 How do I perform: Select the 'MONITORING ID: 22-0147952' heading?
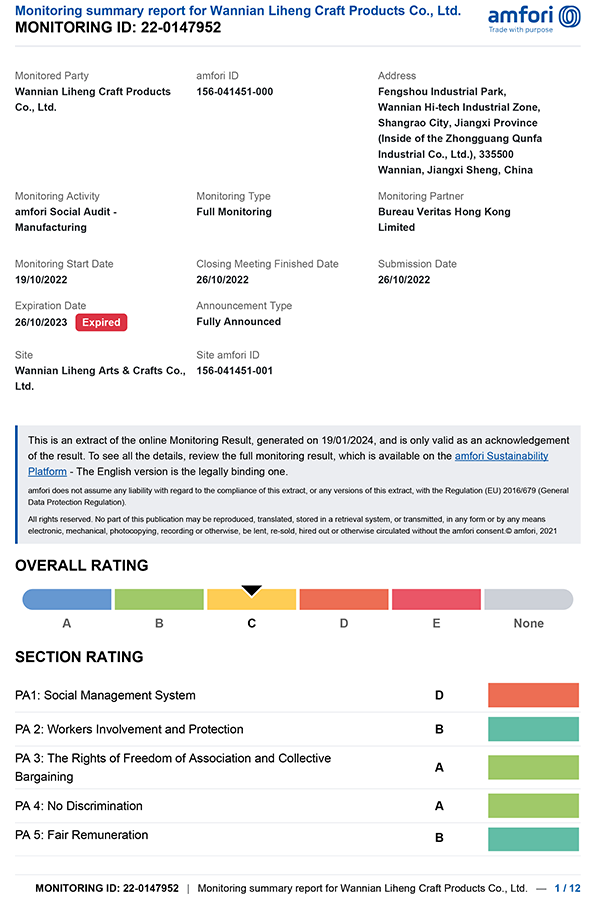[118, 27]
